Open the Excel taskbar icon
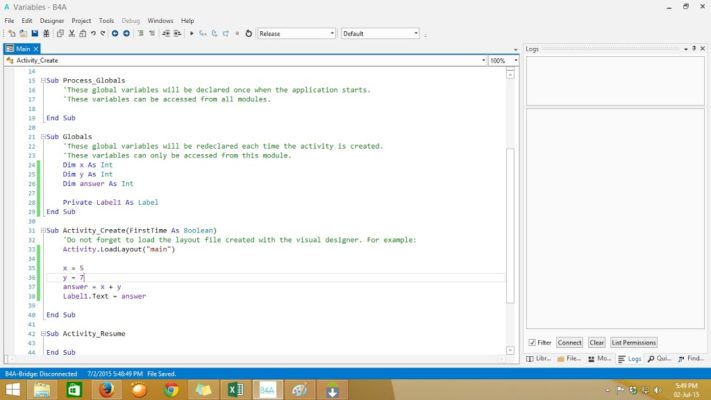 (x=235, y=390)
